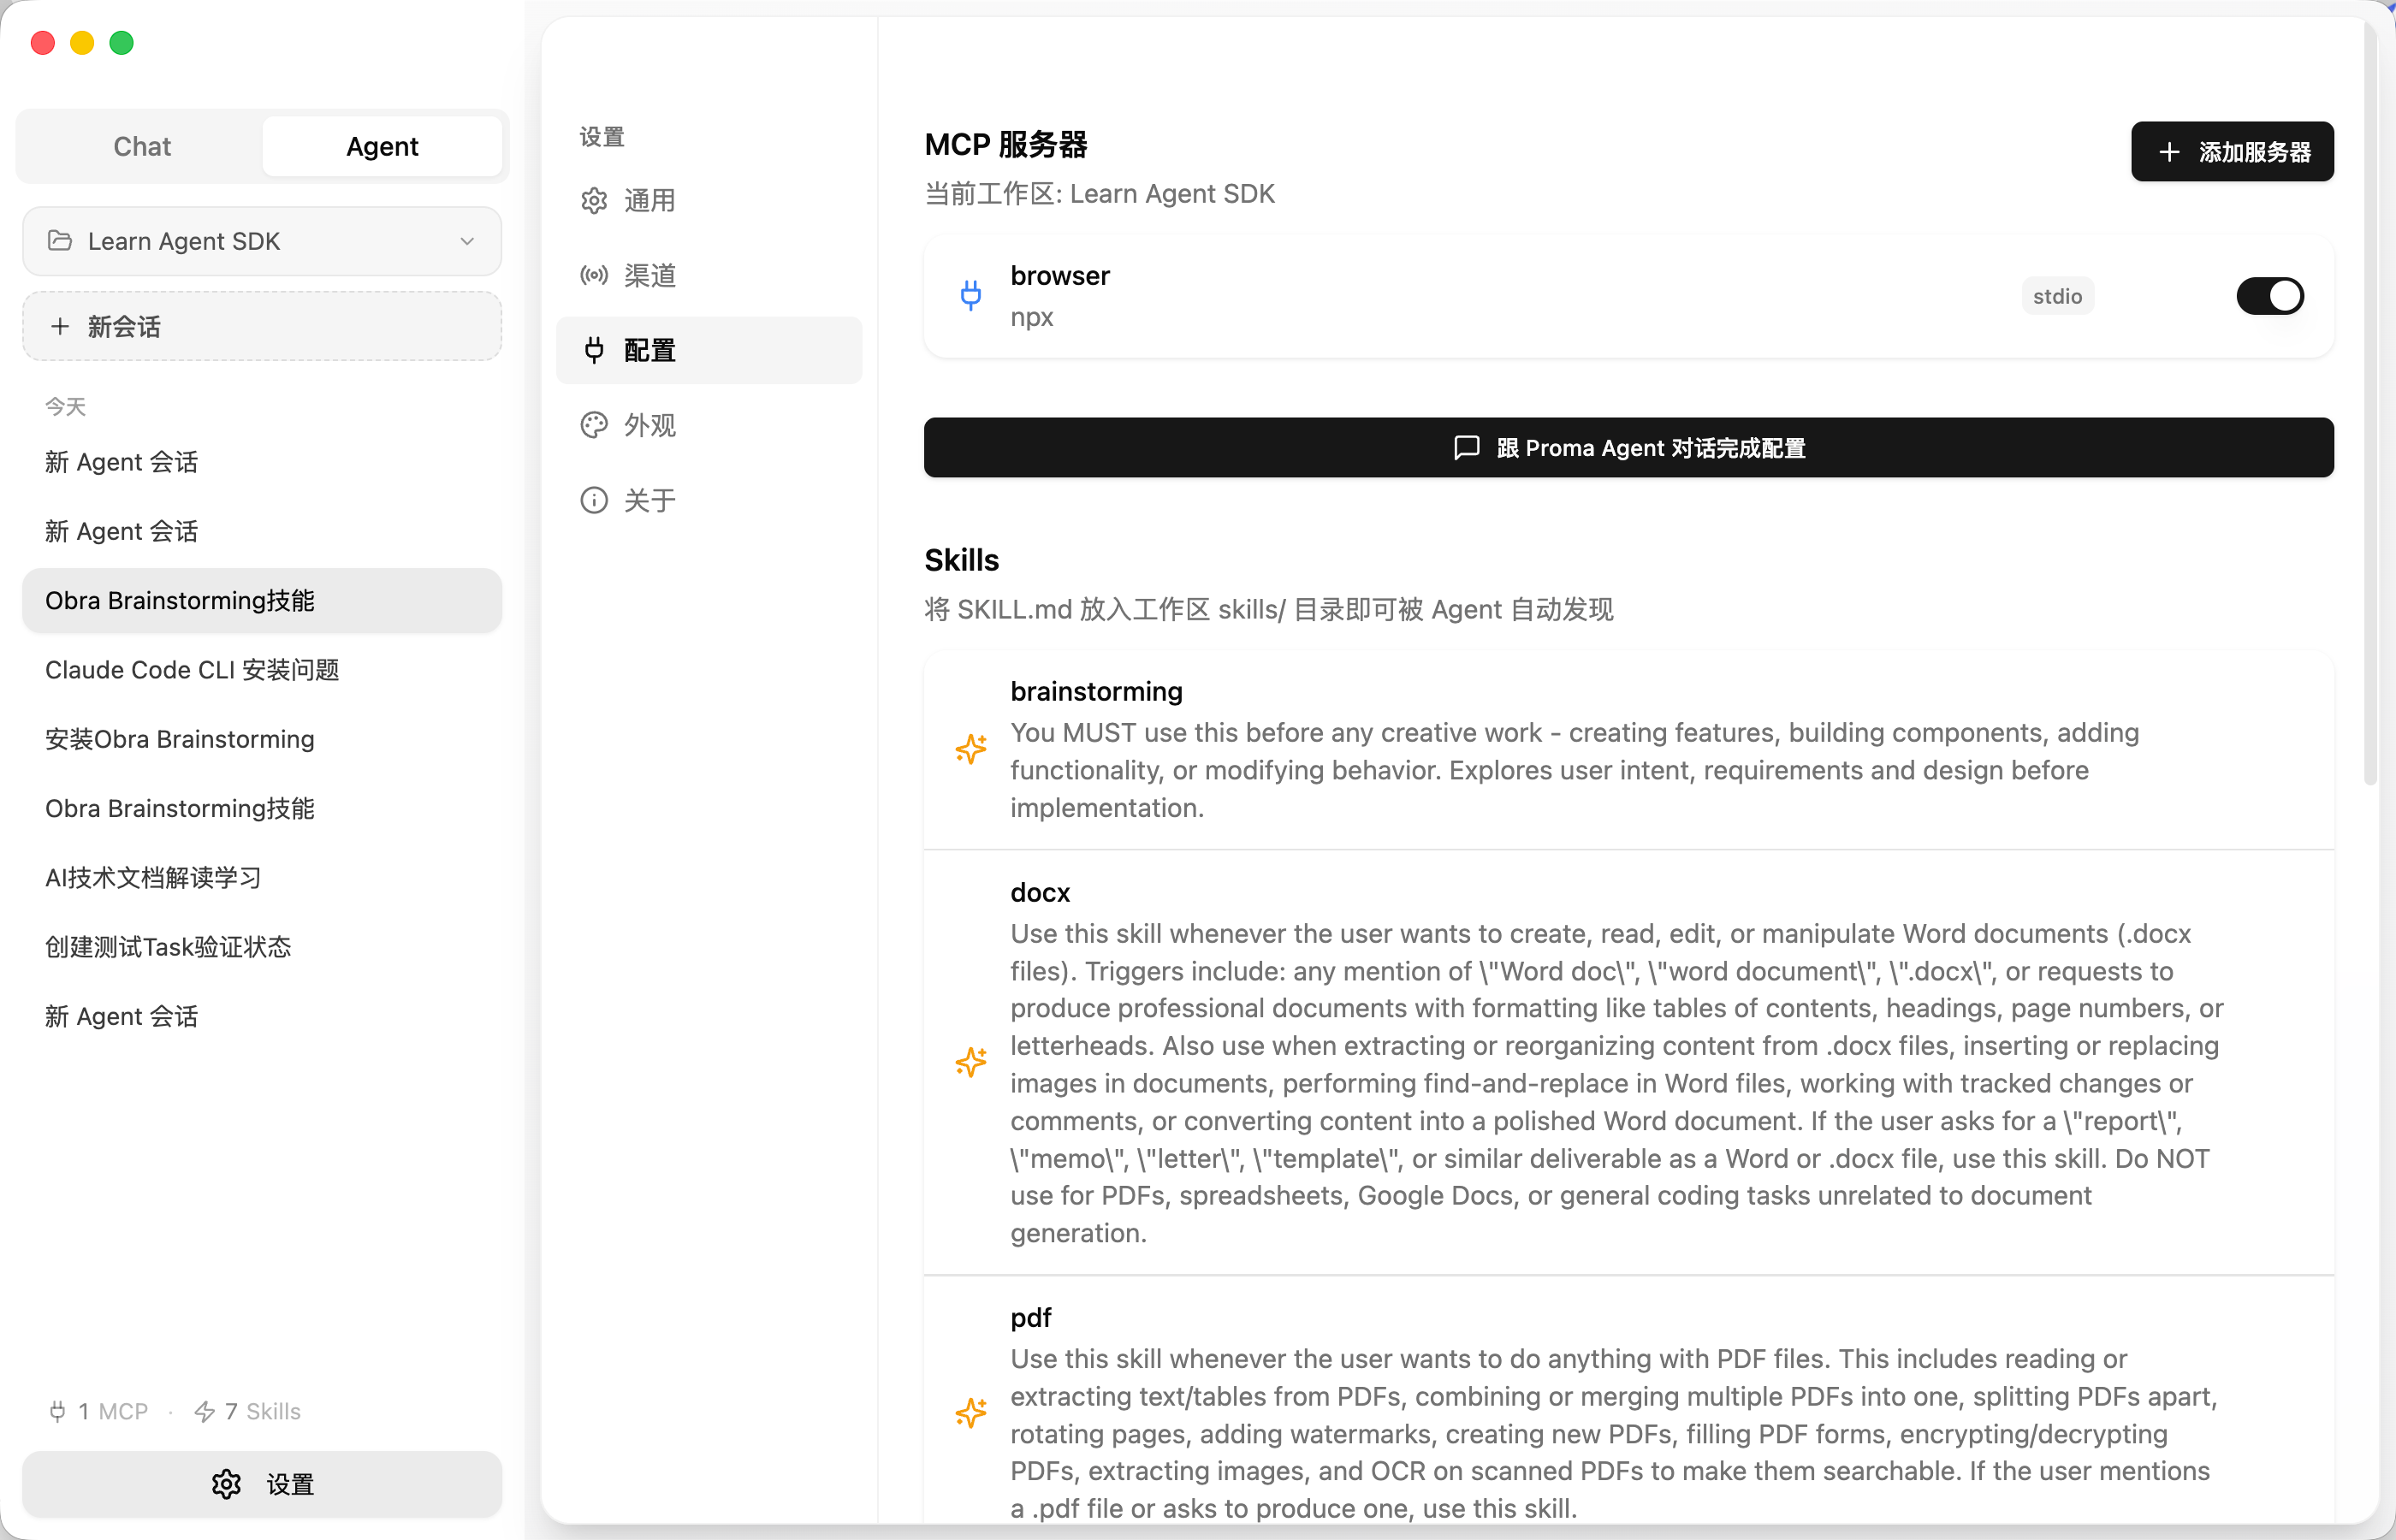The width and height of the screenshot is (2396, 1540).
Task: Click the 7 Skills lightning status indicator
Action: 247,1411
